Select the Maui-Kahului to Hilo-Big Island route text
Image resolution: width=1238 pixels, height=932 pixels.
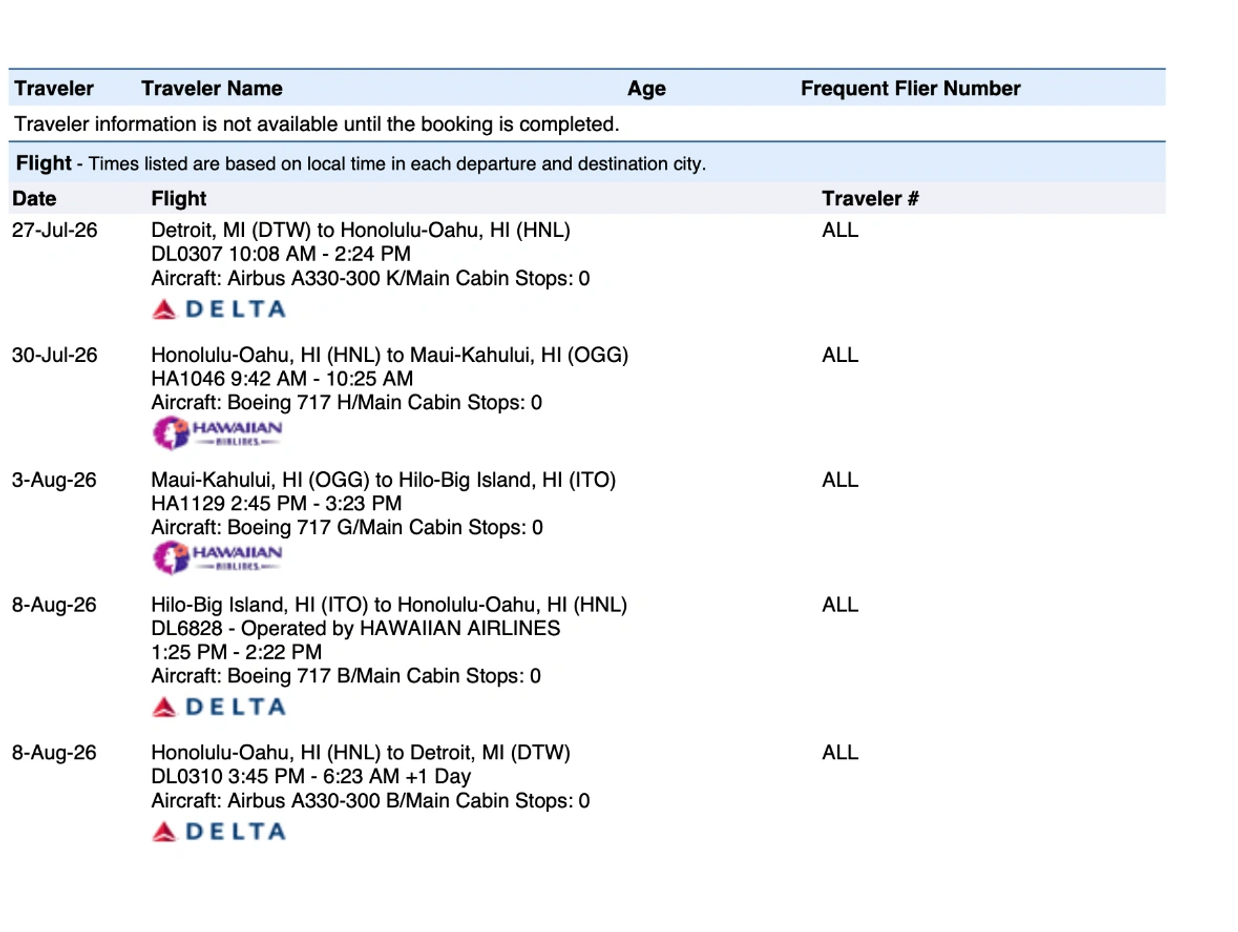(383, 480)
